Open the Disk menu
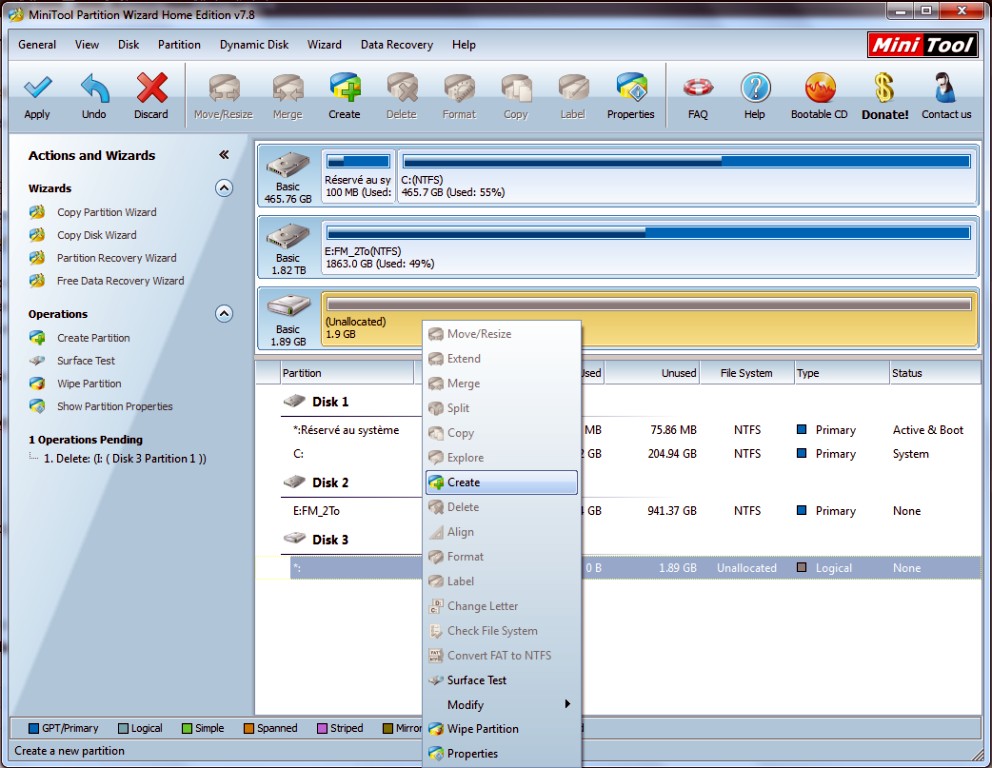992x768 pixels. [x=128, y=44]
